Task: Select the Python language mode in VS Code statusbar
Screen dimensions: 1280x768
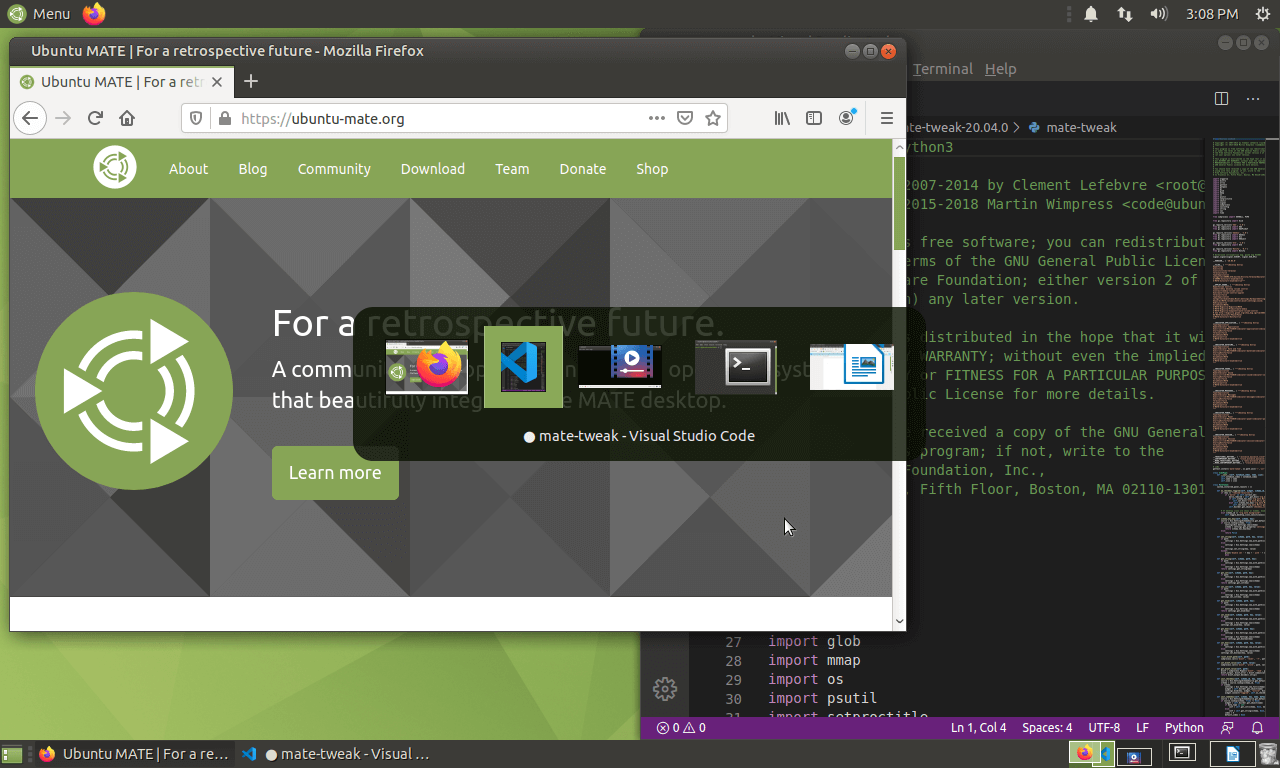Action: (x=1184, y=728)
